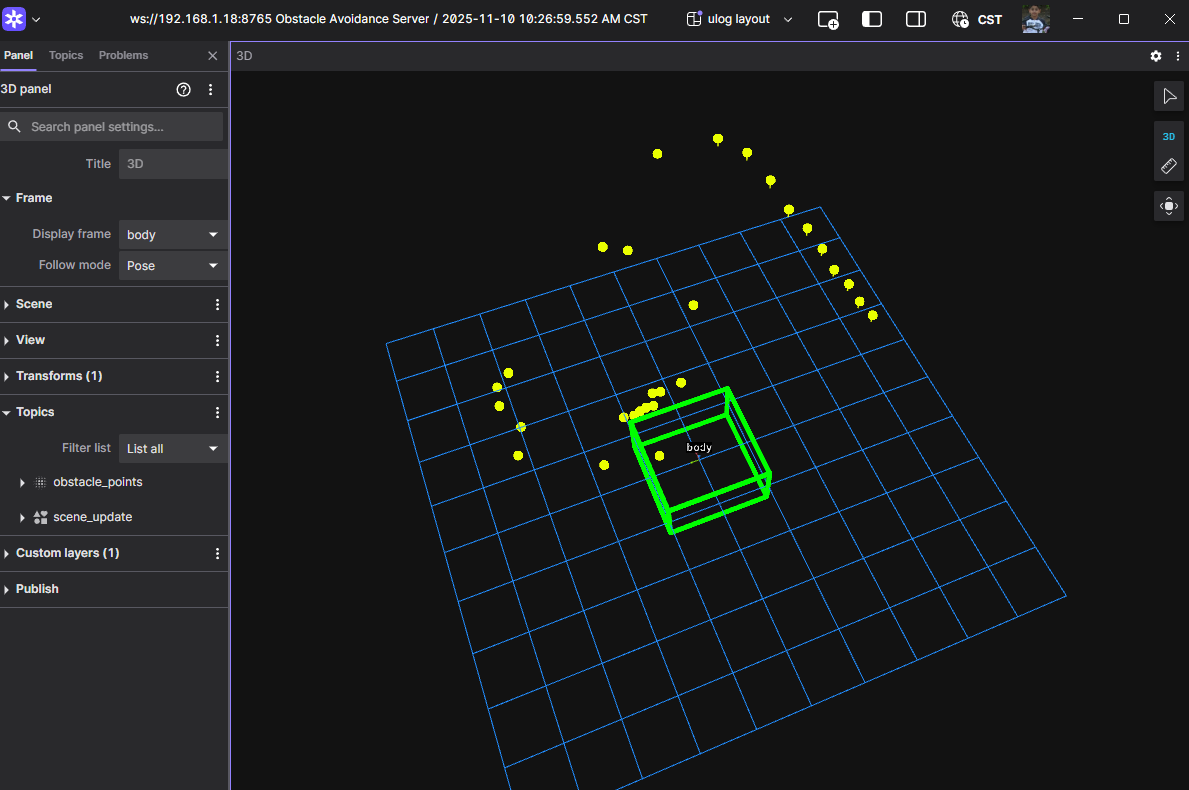Image resolution: width=1189 pixels, height=790 pixels.
Task: Click the Foxglove app logo menu
Action: tap(14, 19)
